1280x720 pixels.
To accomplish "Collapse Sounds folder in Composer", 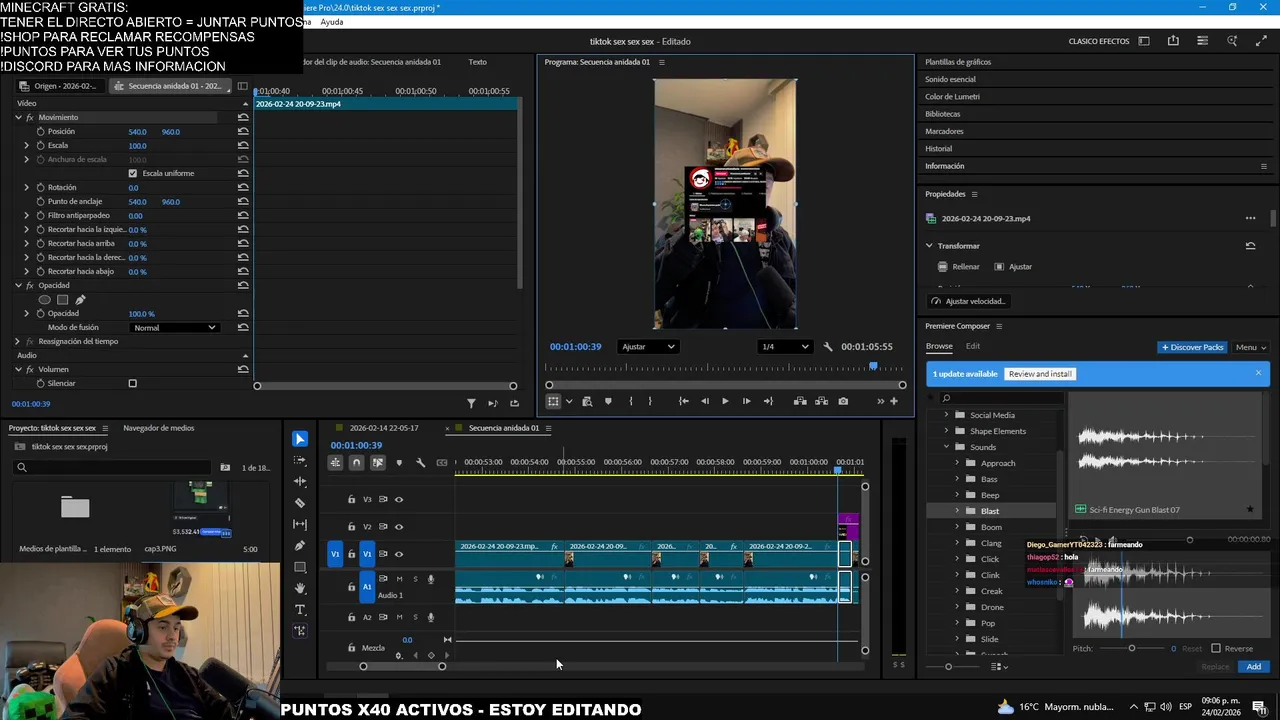I will coord(947,447).
